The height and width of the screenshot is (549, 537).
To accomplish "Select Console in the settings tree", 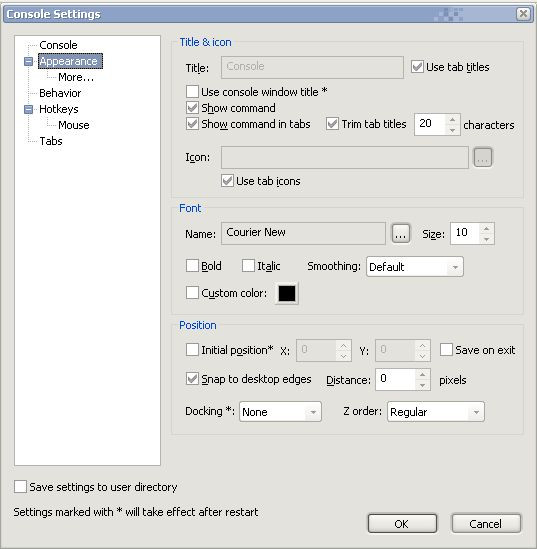I will (x=58, y=45).
